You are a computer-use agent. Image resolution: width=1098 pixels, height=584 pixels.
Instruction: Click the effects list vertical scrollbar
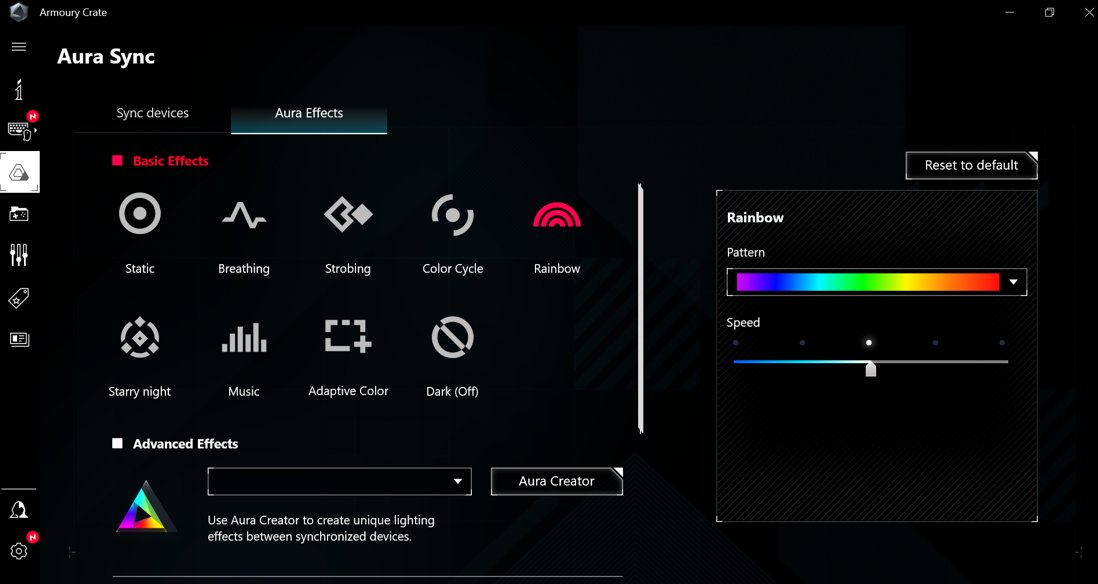click(x=640, y=308)
